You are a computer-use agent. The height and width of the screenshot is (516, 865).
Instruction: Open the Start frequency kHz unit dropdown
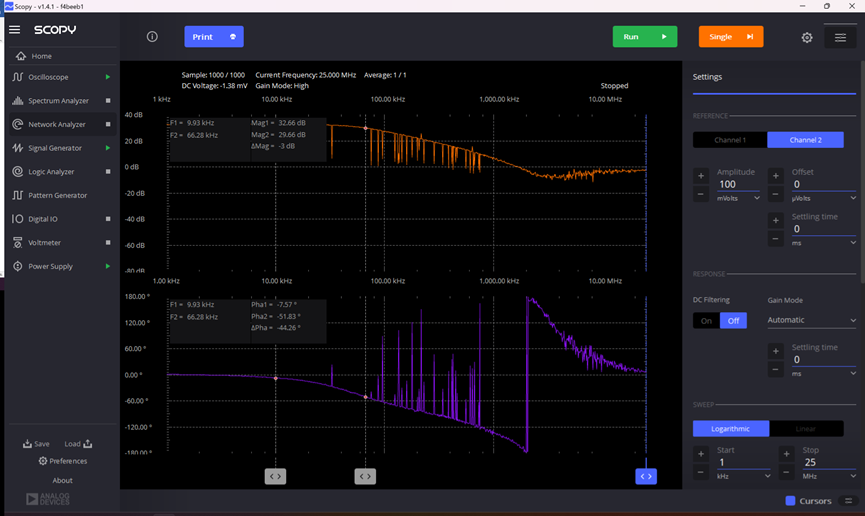point(743,476)
